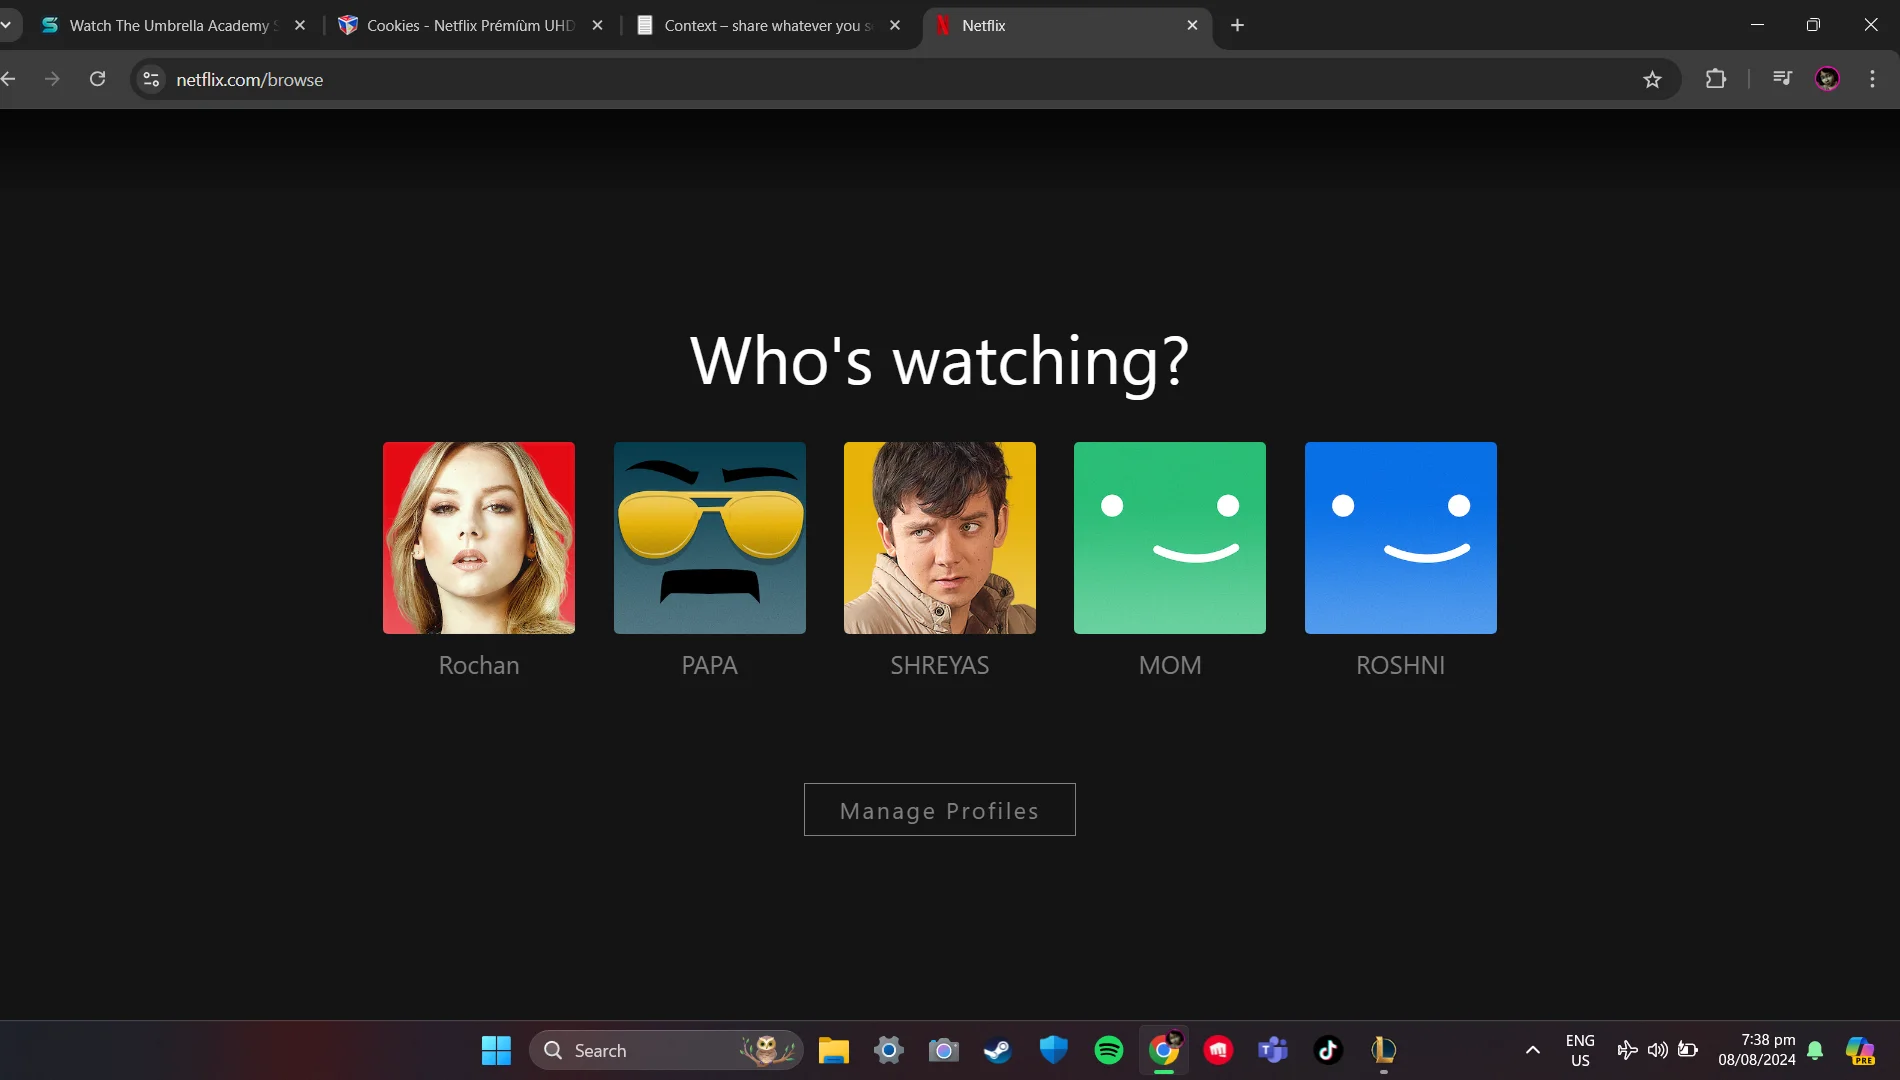Viewport: 1900px width, 1080px height.
Task: Launch Spotify from the taskbar
Action: [1108, 1050]
